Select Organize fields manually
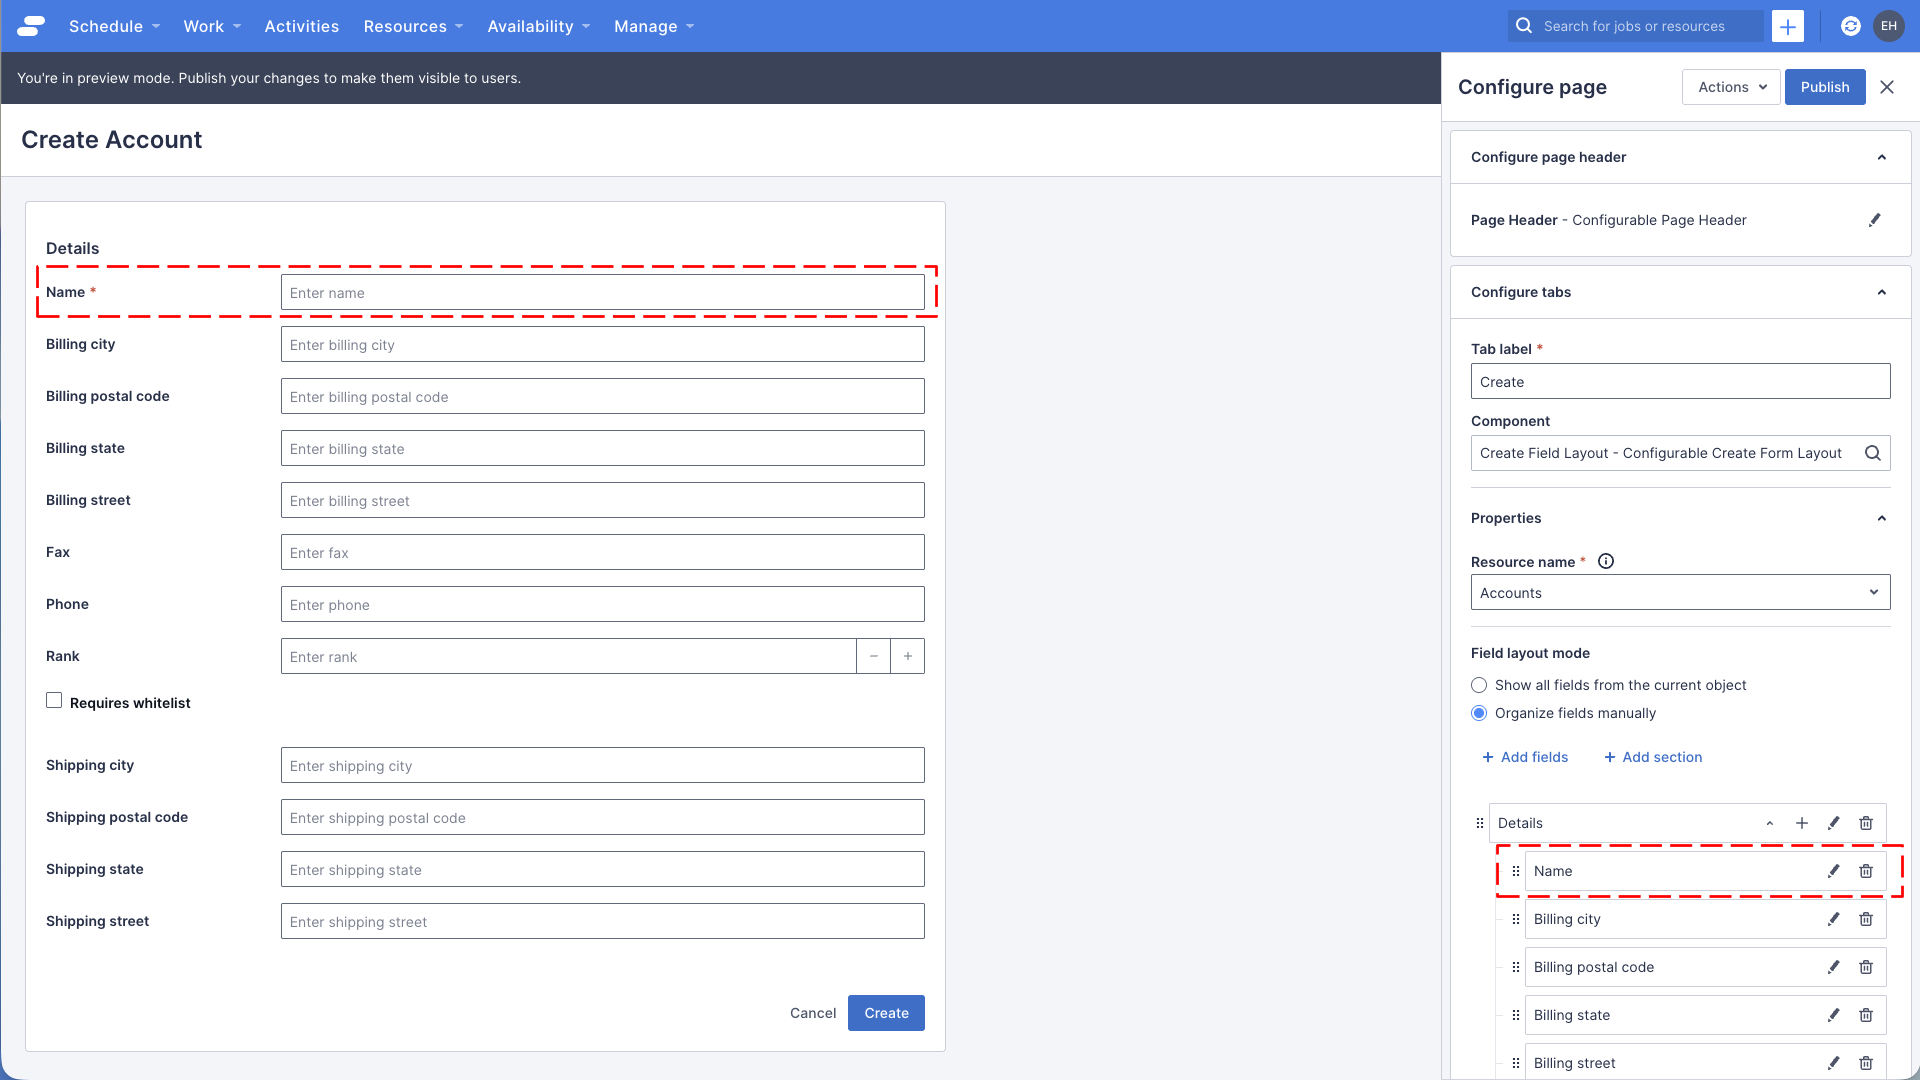This screenshot has height=1080, width=1920. 1479,713
